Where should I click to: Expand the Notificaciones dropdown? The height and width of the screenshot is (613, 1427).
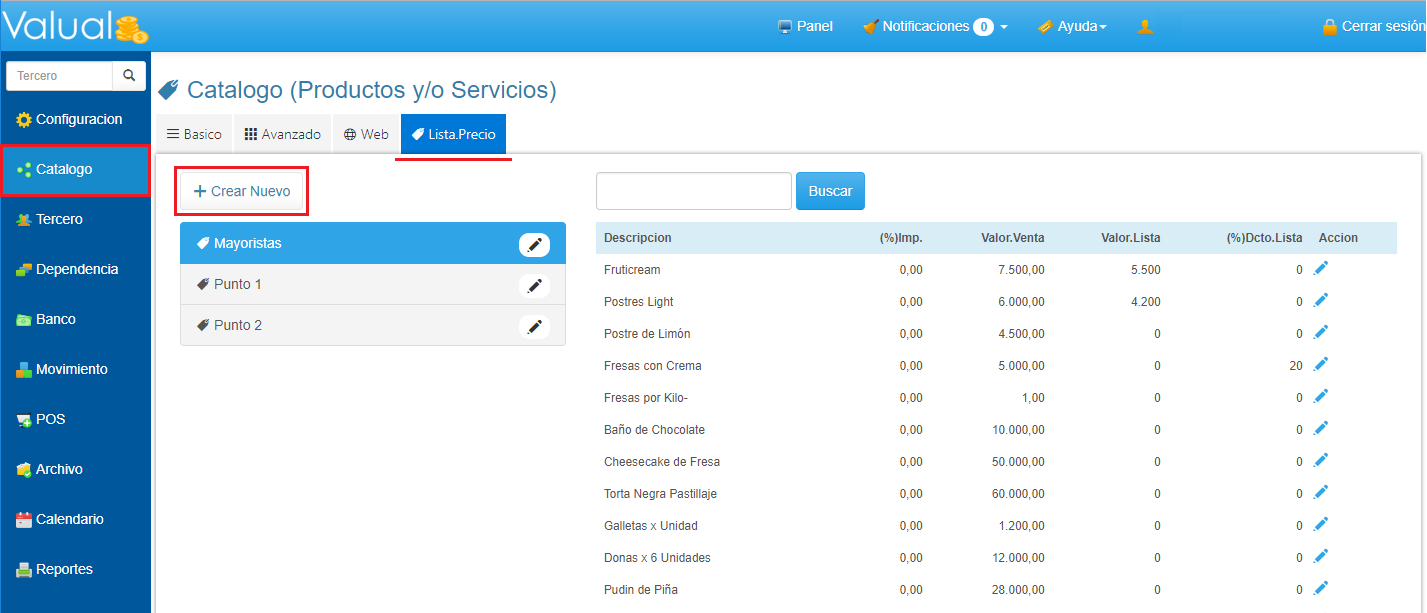click(x=934, y=27)
